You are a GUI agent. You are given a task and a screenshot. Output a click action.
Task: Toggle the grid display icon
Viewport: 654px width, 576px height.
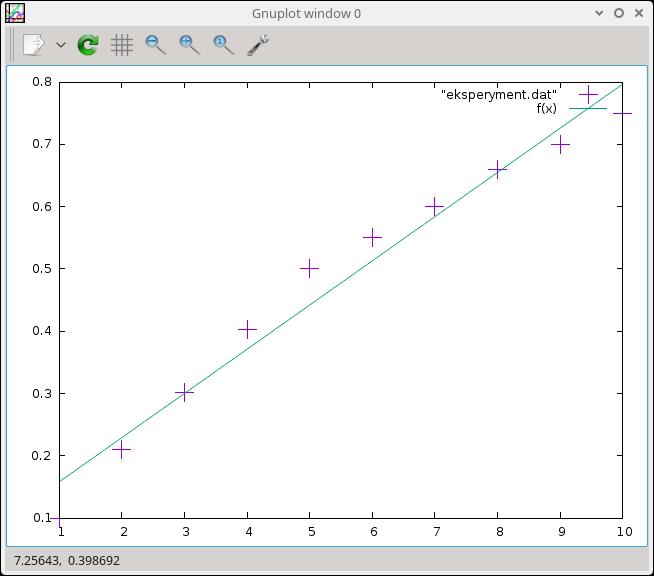(122, 45)
